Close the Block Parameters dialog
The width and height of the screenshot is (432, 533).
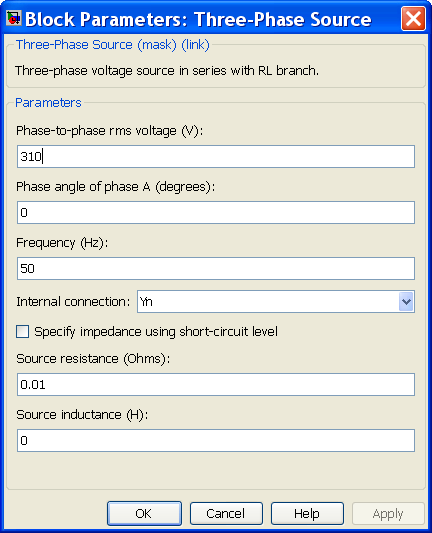pyautogui.click(x=413, y=19)
